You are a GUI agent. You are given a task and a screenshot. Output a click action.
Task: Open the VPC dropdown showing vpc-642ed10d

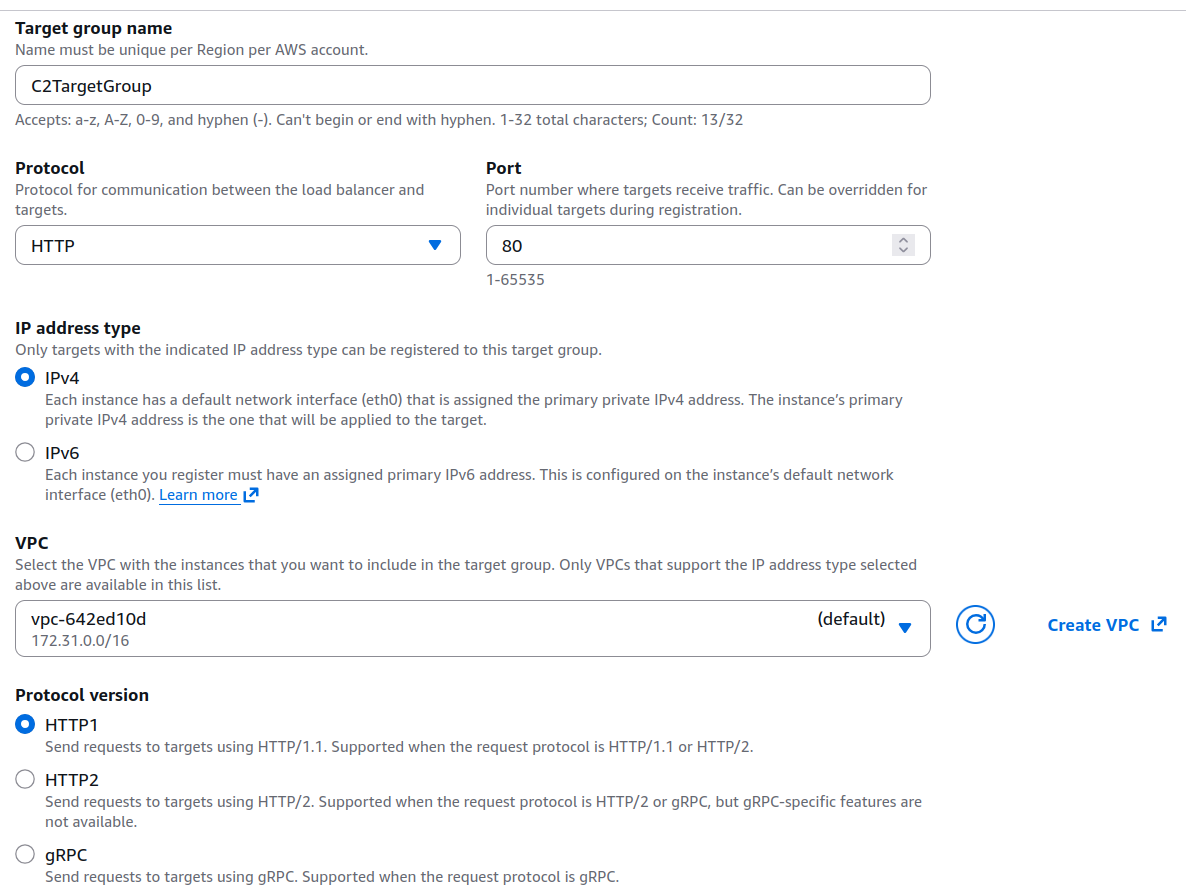coord(472,628)
